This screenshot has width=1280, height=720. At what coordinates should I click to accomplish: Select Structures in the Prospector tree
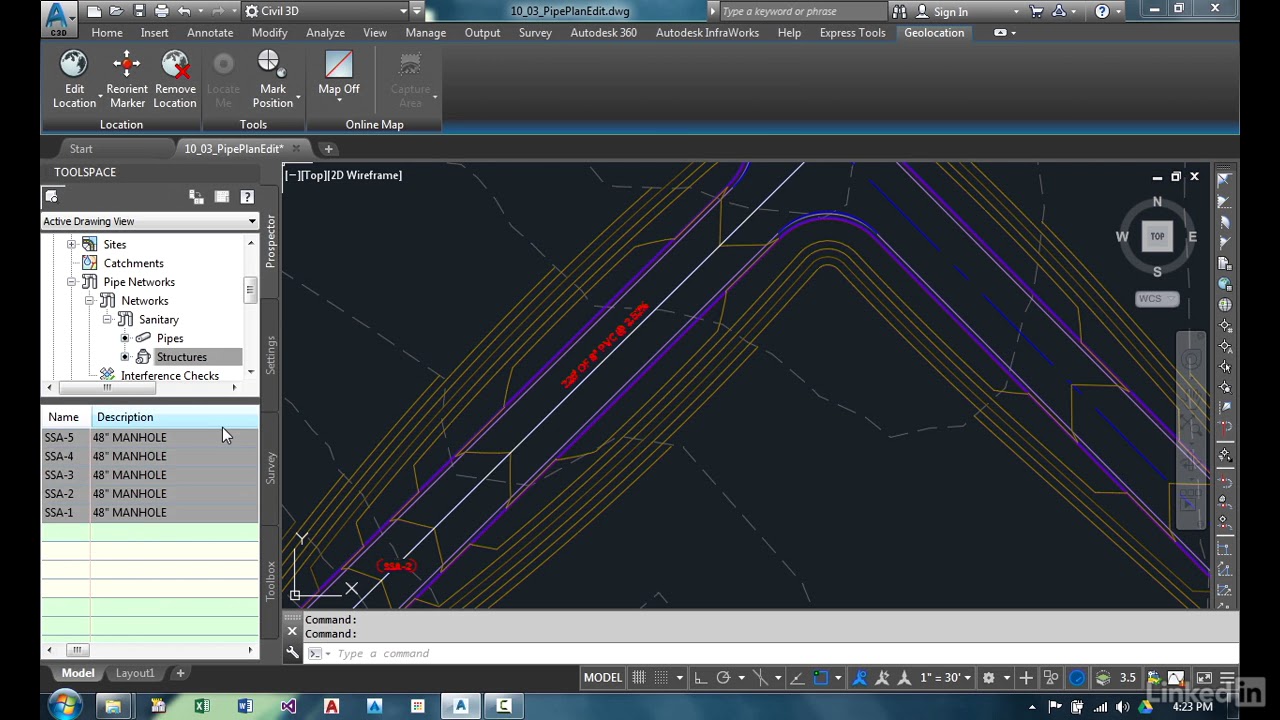[x=181, y=357]
